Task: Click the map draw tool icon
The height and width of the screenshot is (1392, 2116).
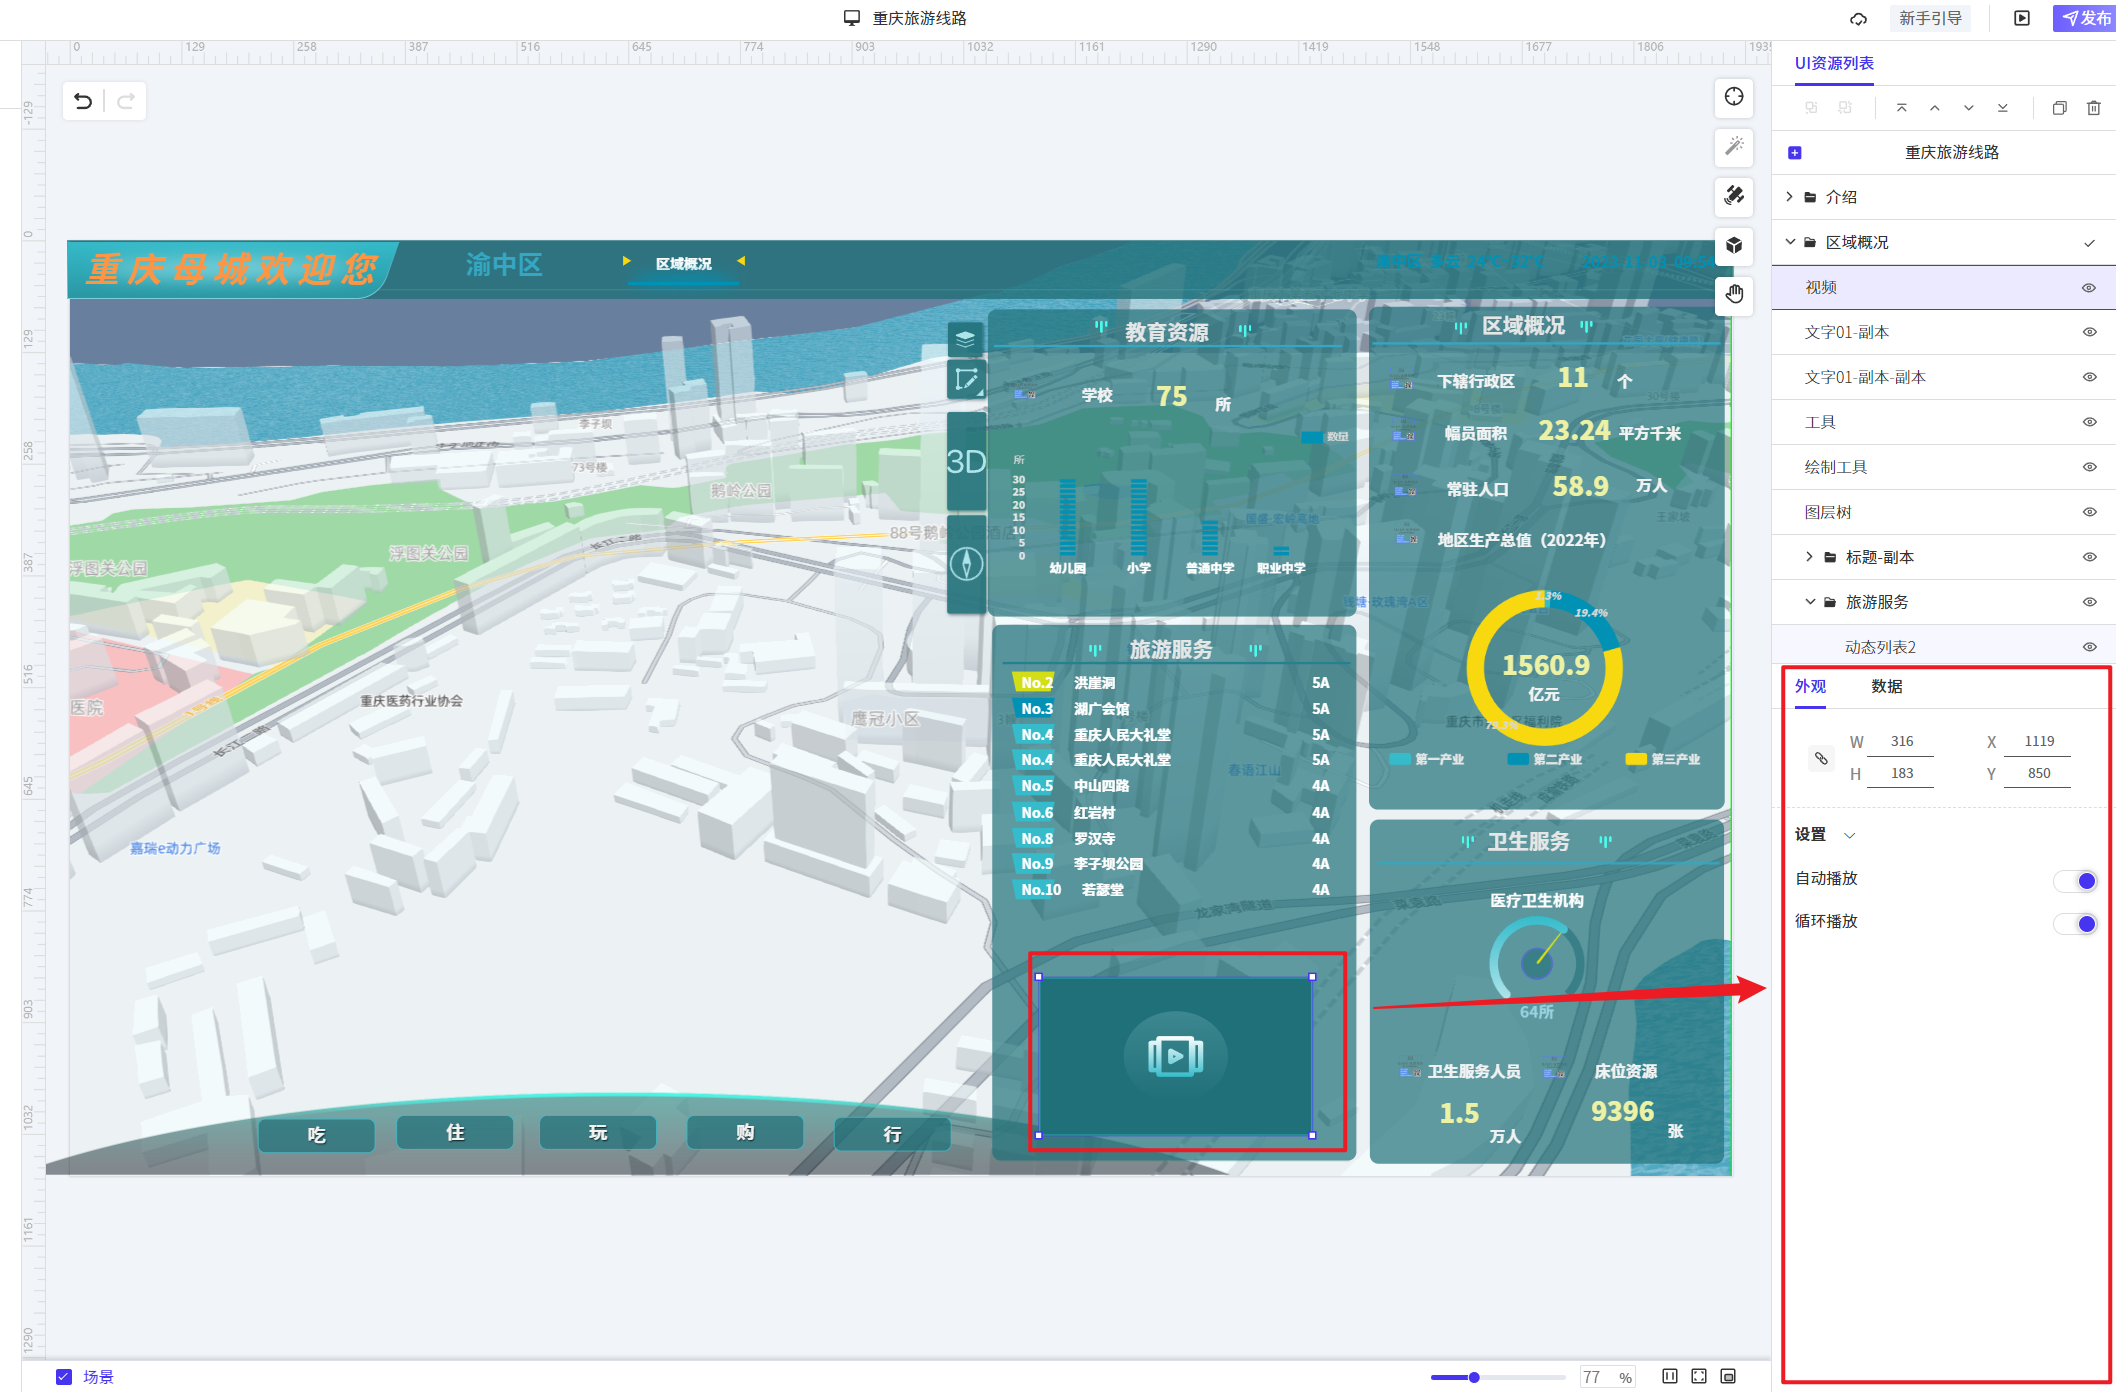Action: point(966,380)
